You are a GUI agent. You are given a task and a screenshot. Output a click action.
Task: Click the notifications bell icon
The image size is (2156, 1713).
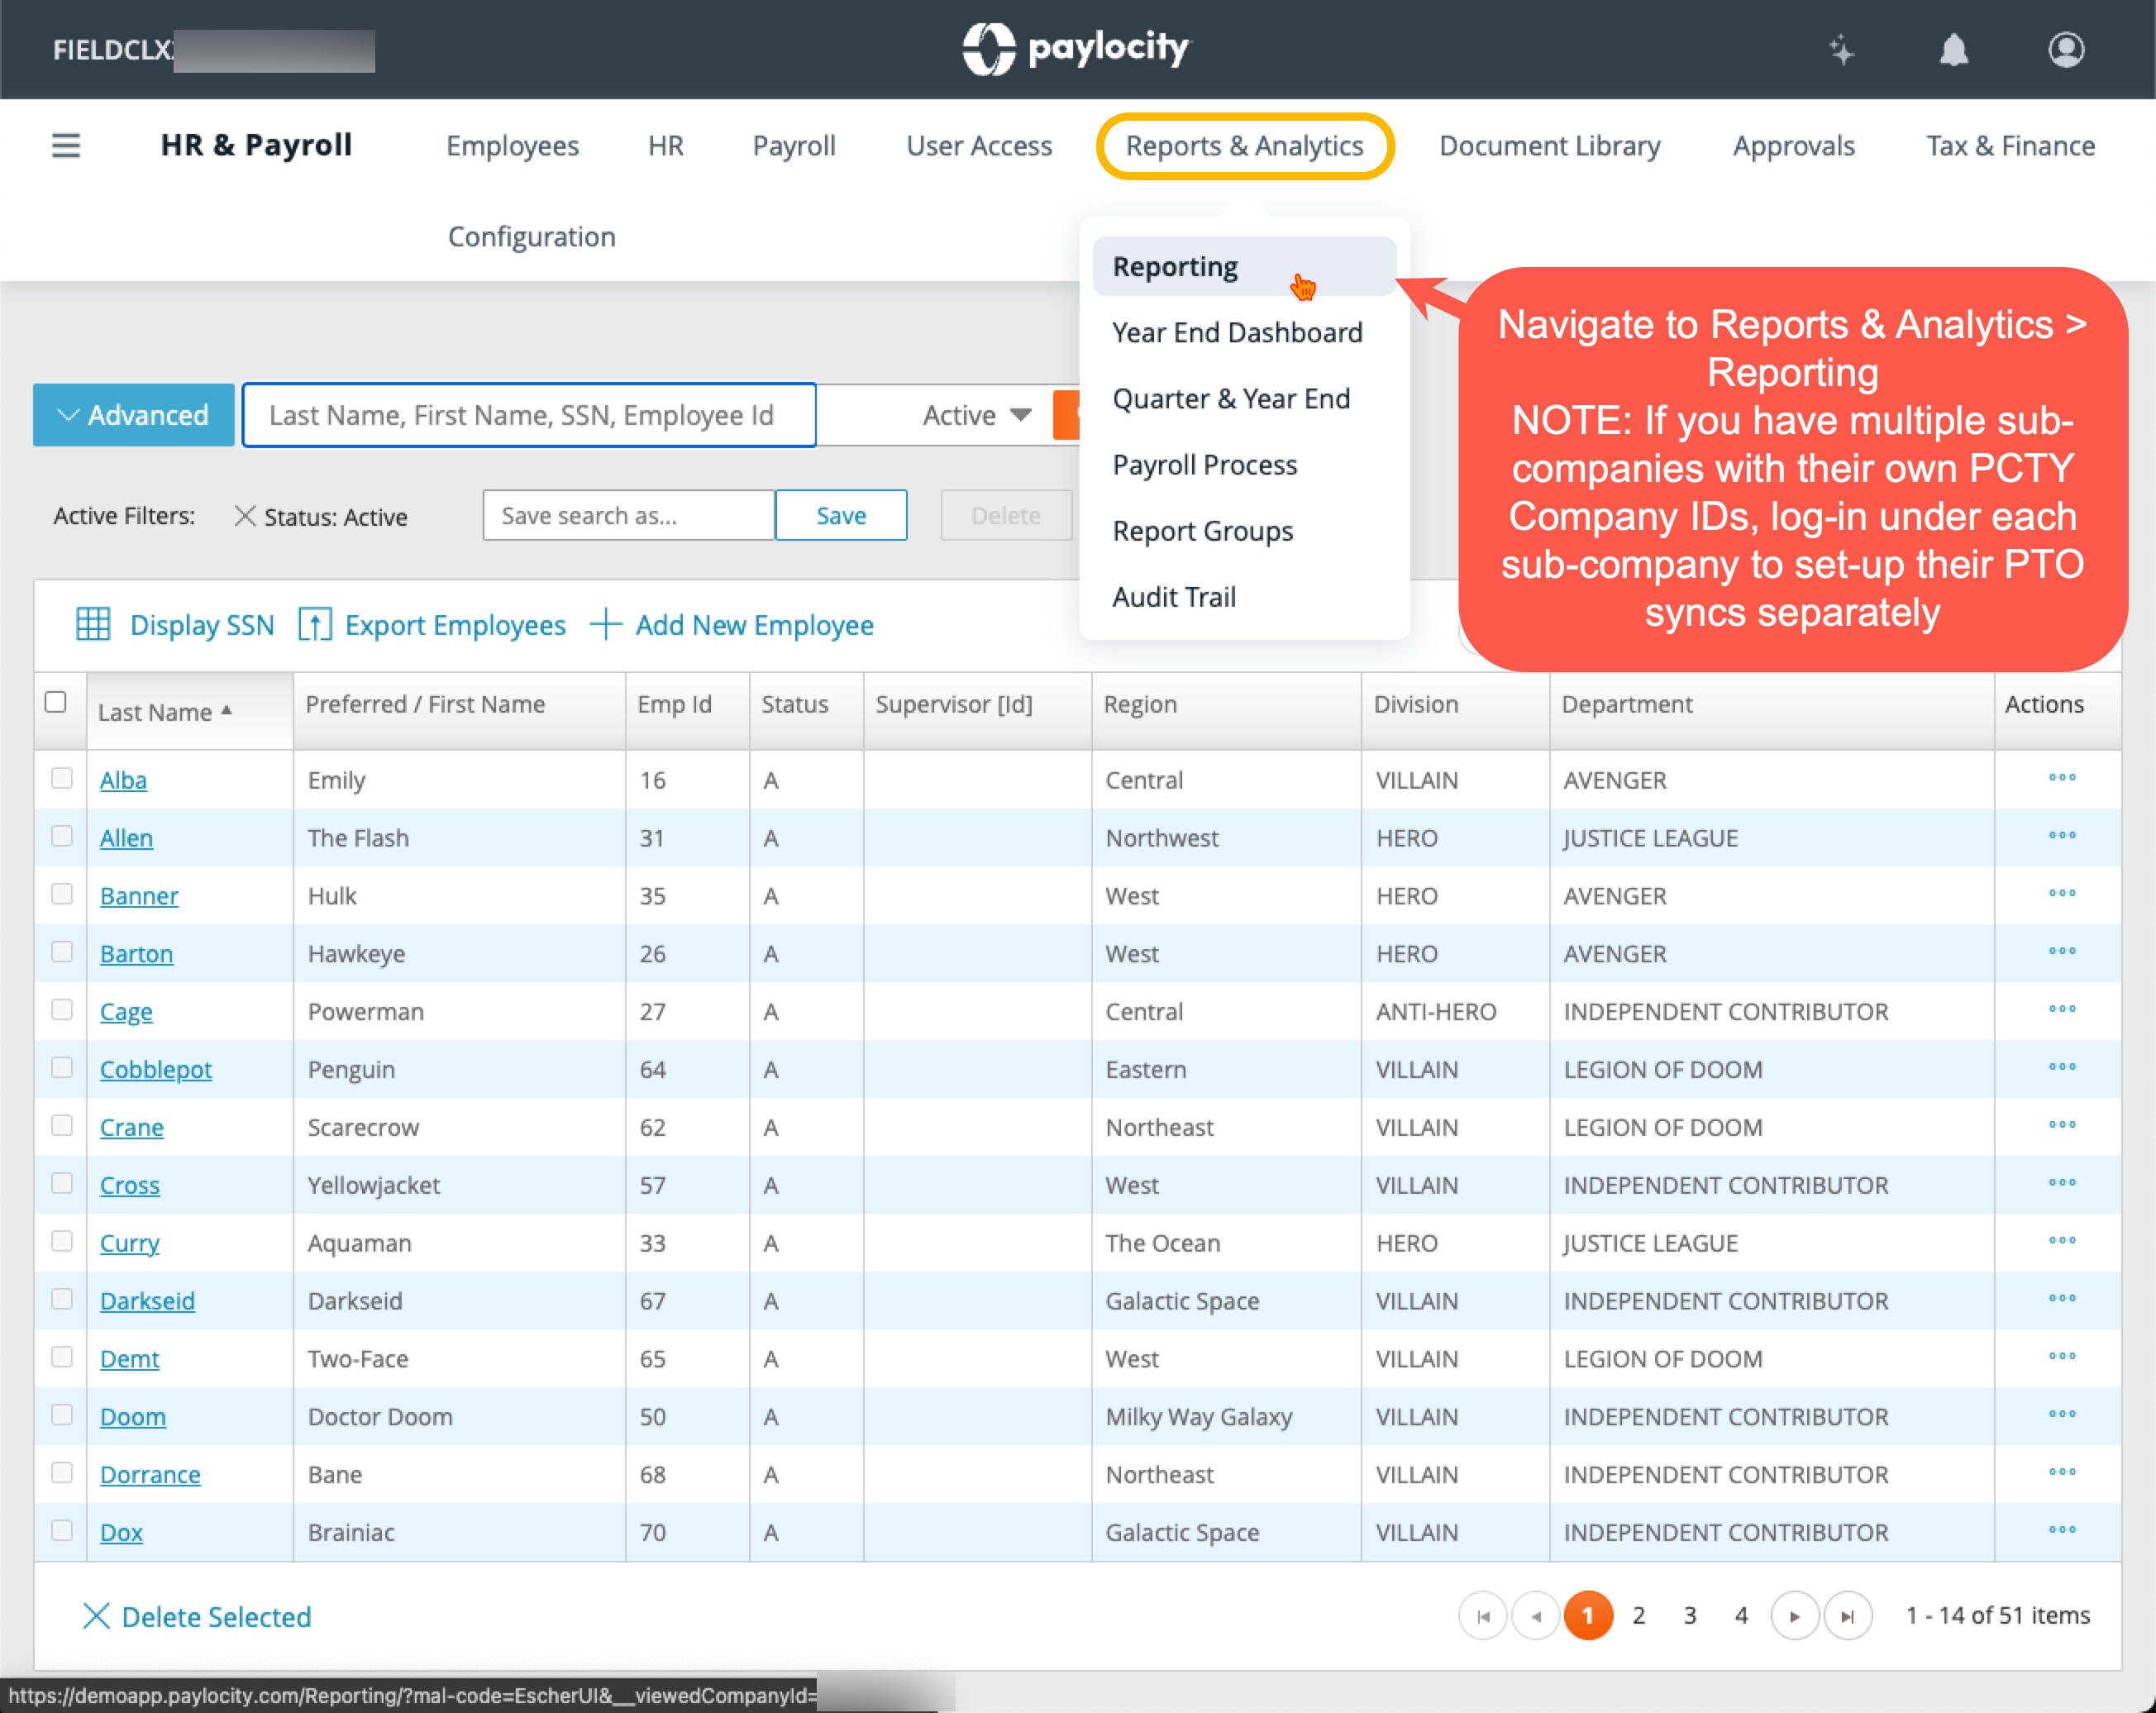tap(1953, 50)
